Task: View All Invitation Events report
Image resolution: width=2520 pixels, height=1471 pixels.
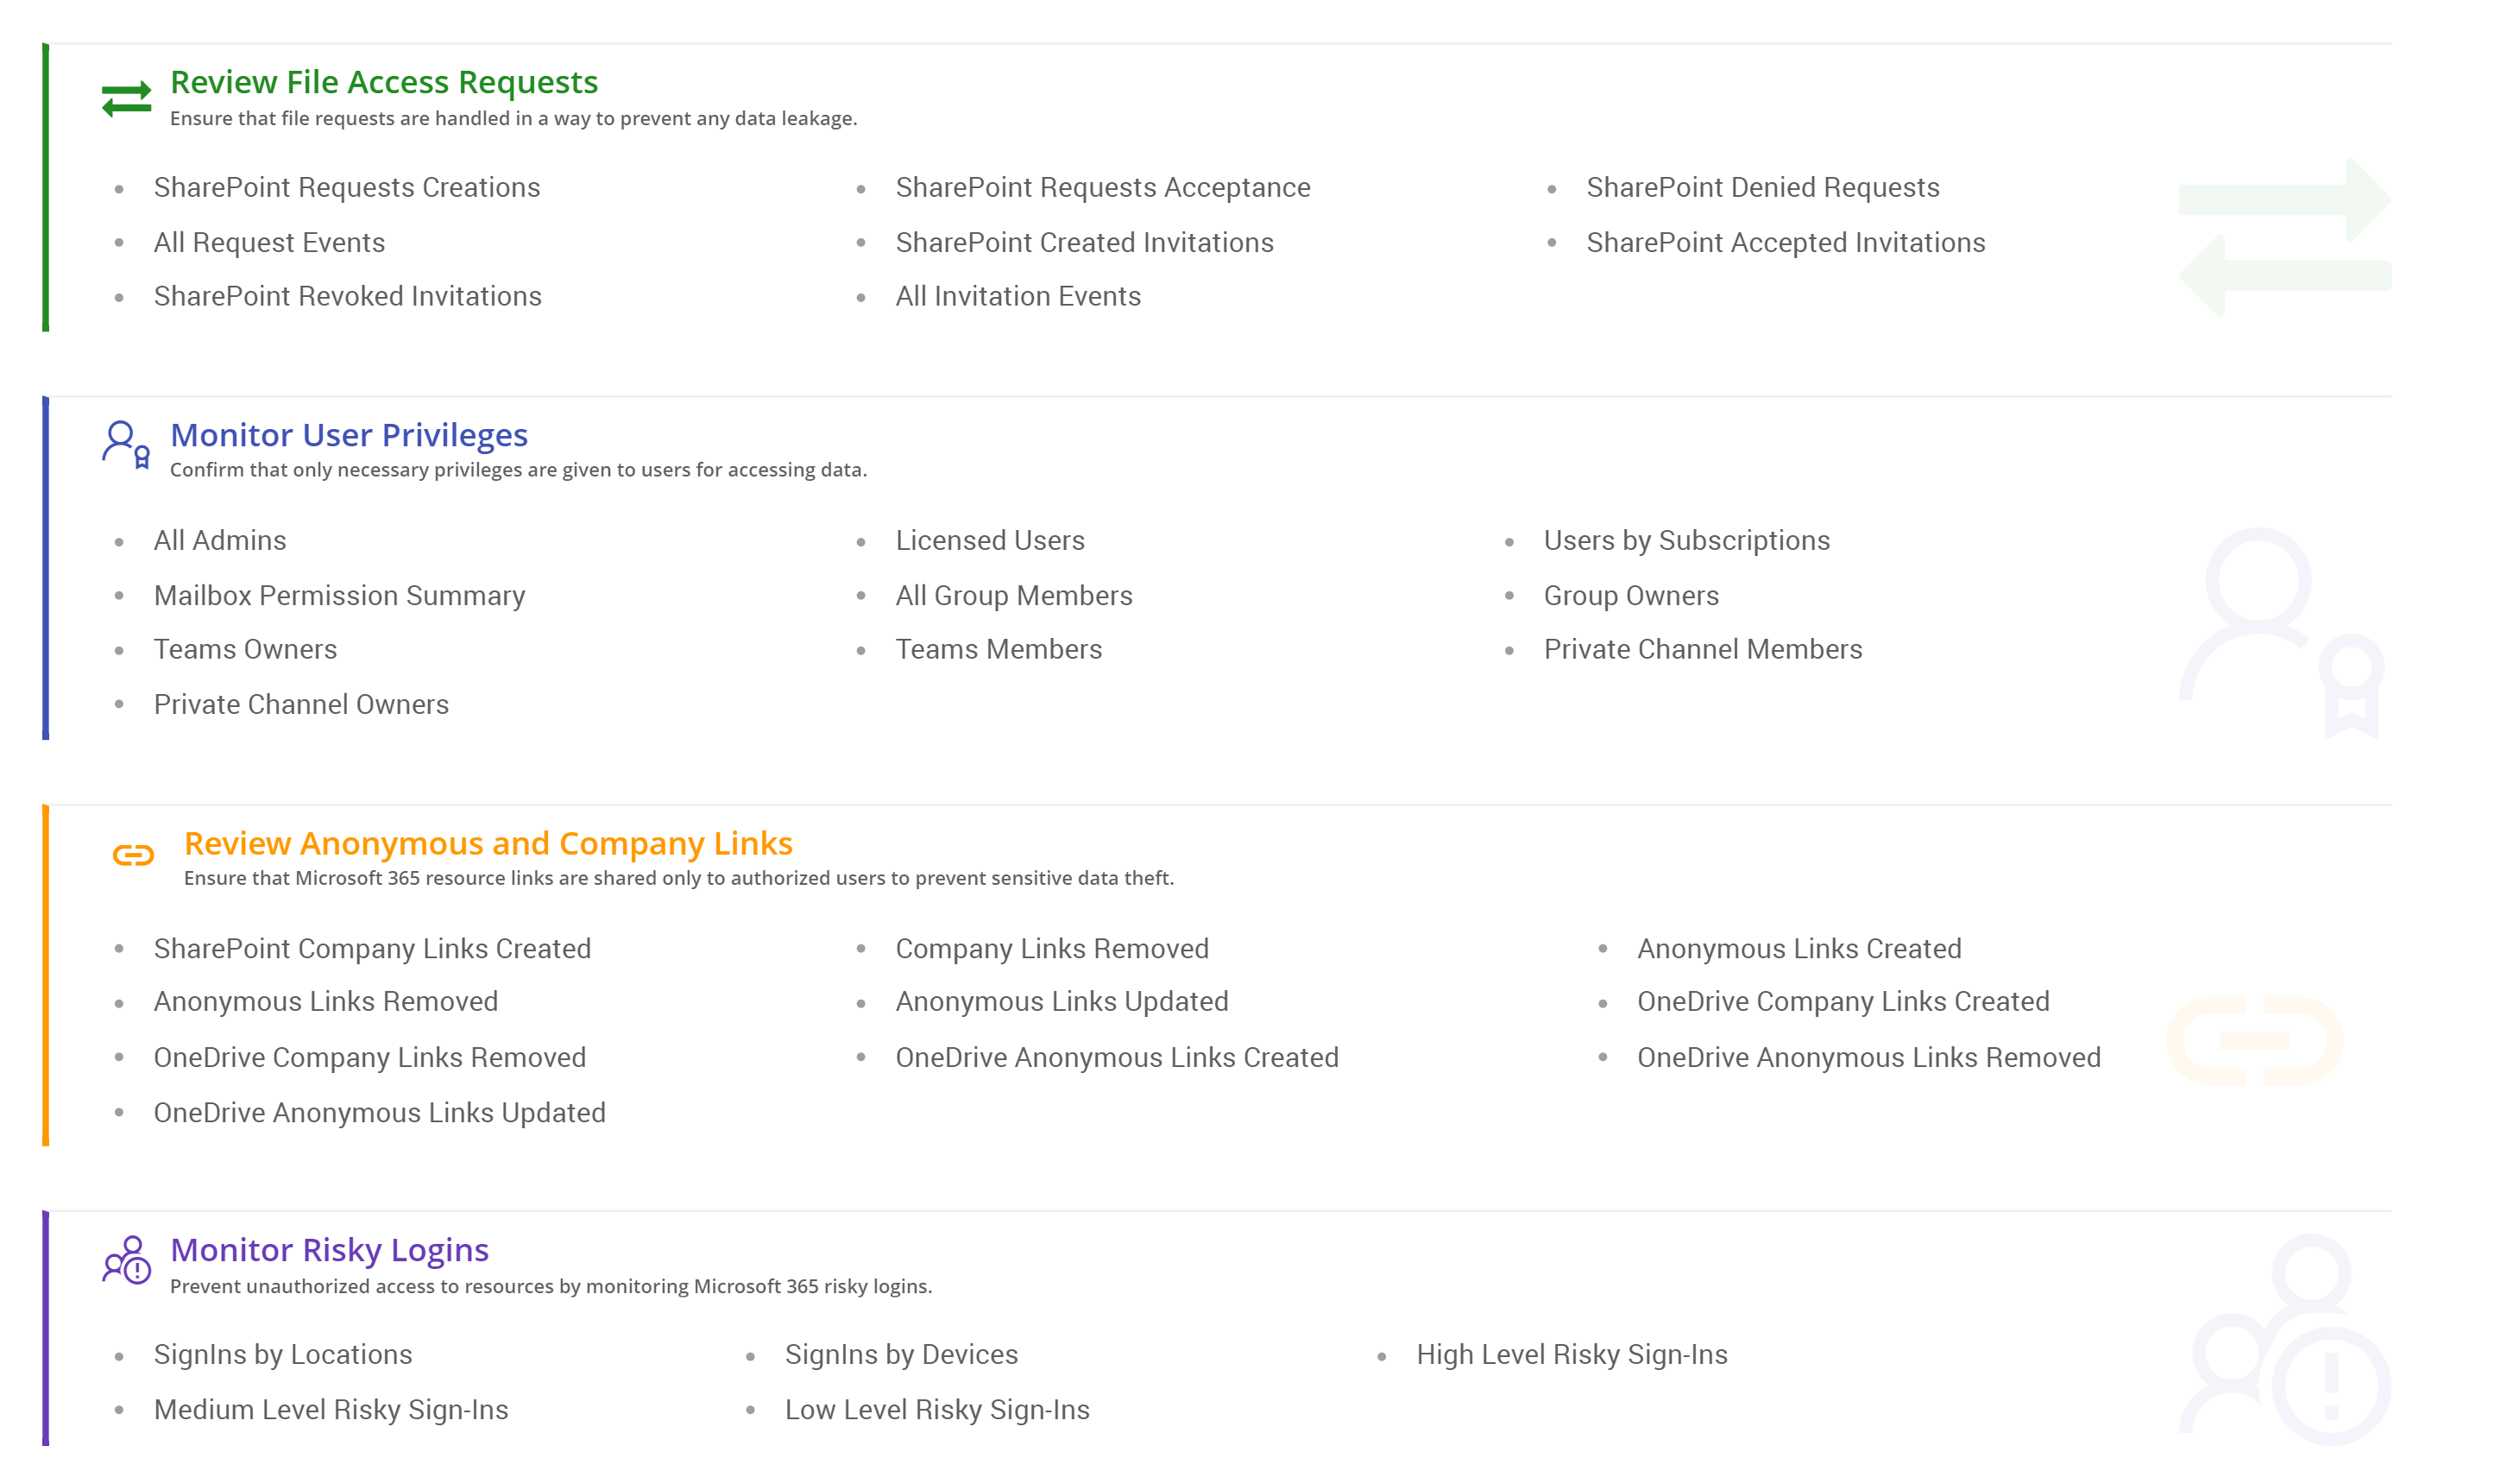Action: [1018, 297]
